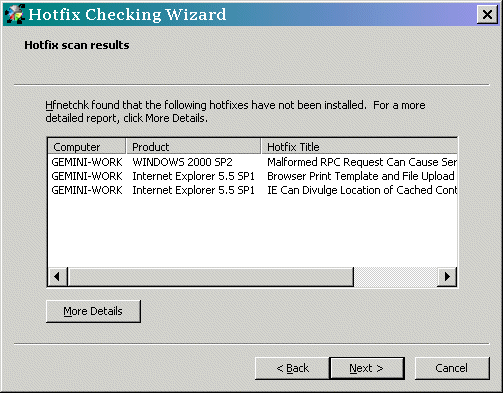Select the GEMINI-WORK cell in the WINDOWS 2000 SP2 row

(x=87, y=162)
